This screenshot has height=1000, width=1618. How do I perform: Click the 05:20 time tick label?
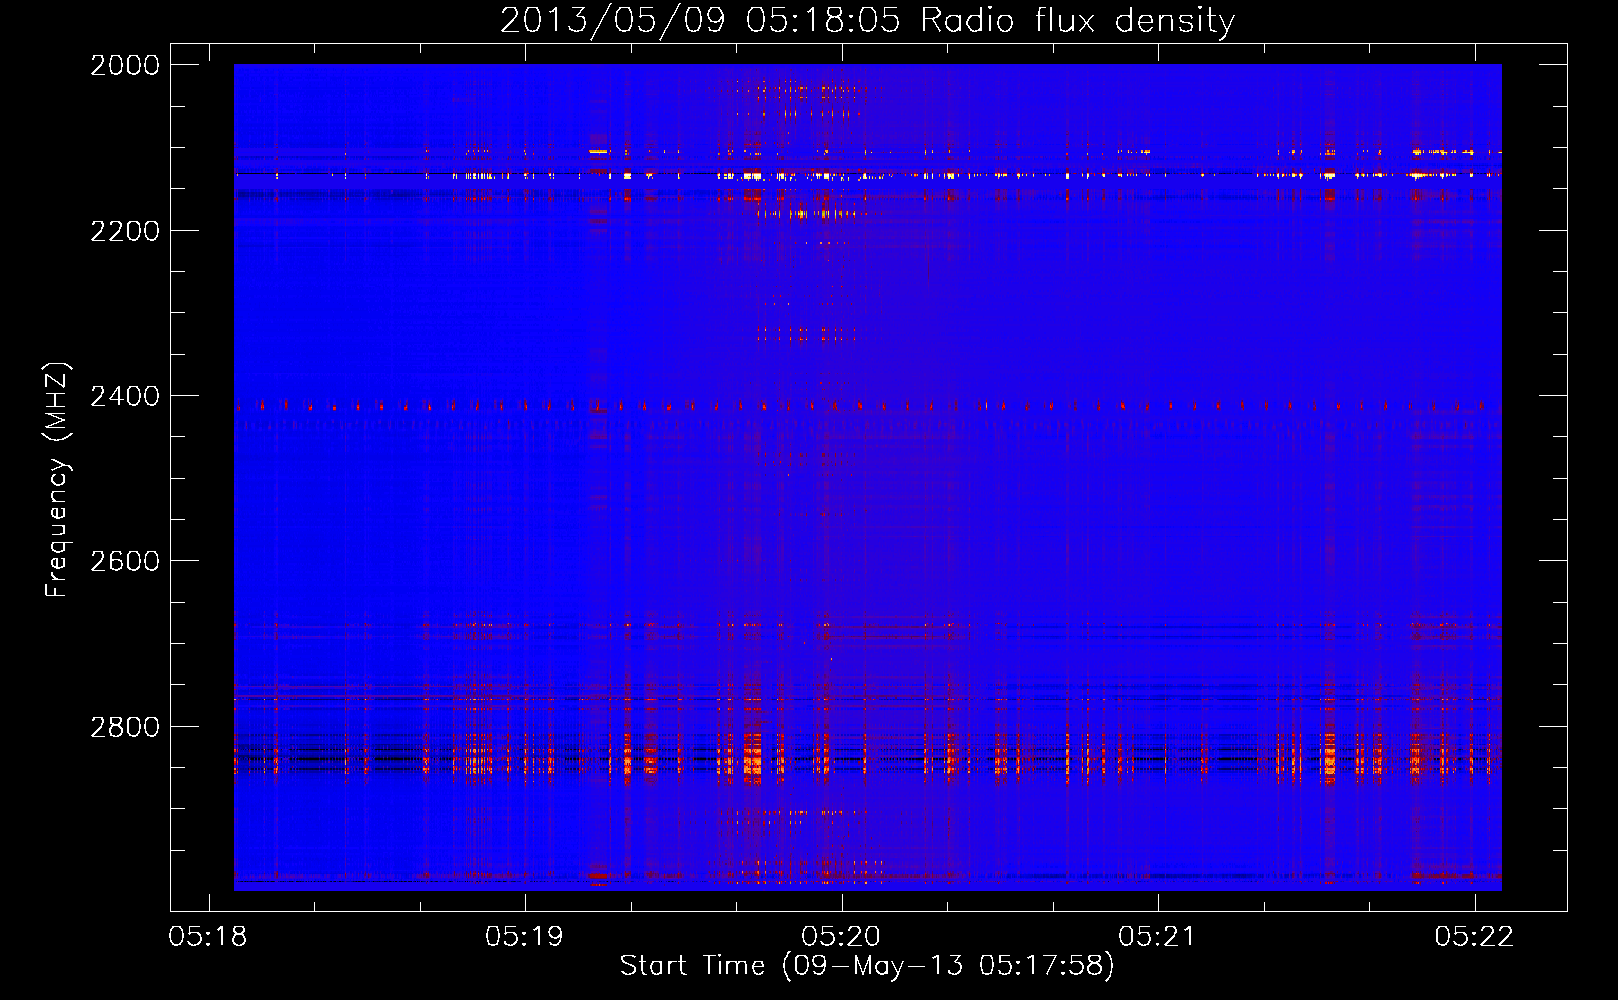[x=841, y=937]
